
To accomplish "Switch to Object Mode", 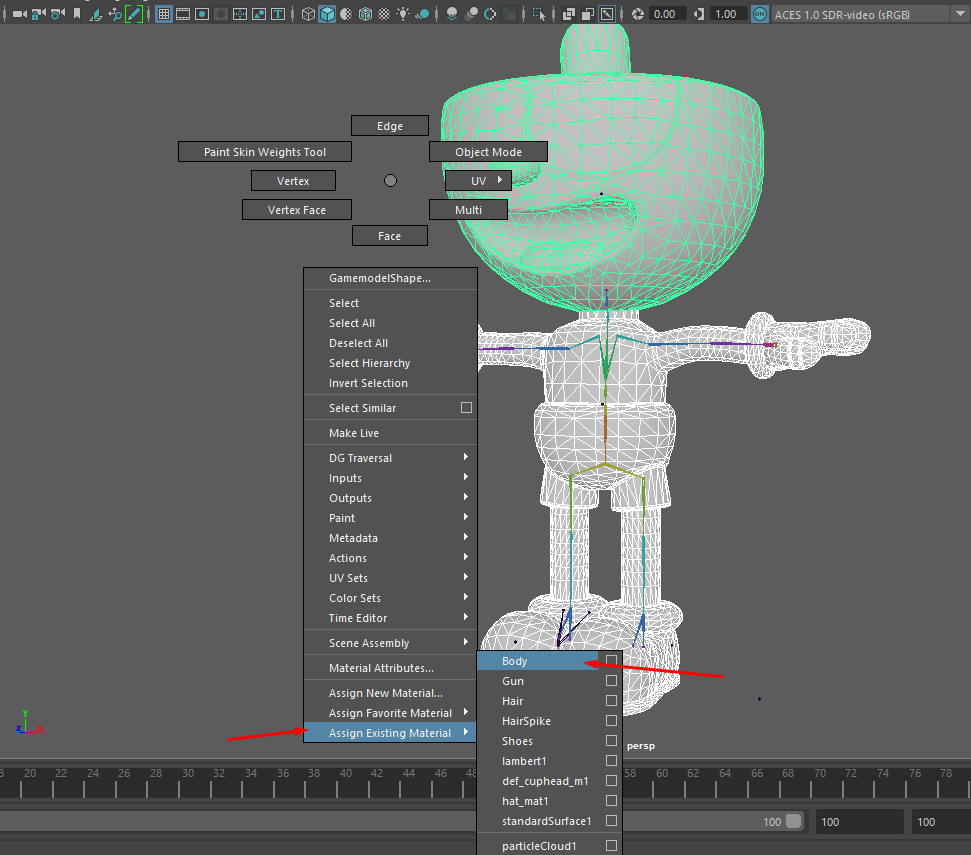I will [x=488, y=152].
